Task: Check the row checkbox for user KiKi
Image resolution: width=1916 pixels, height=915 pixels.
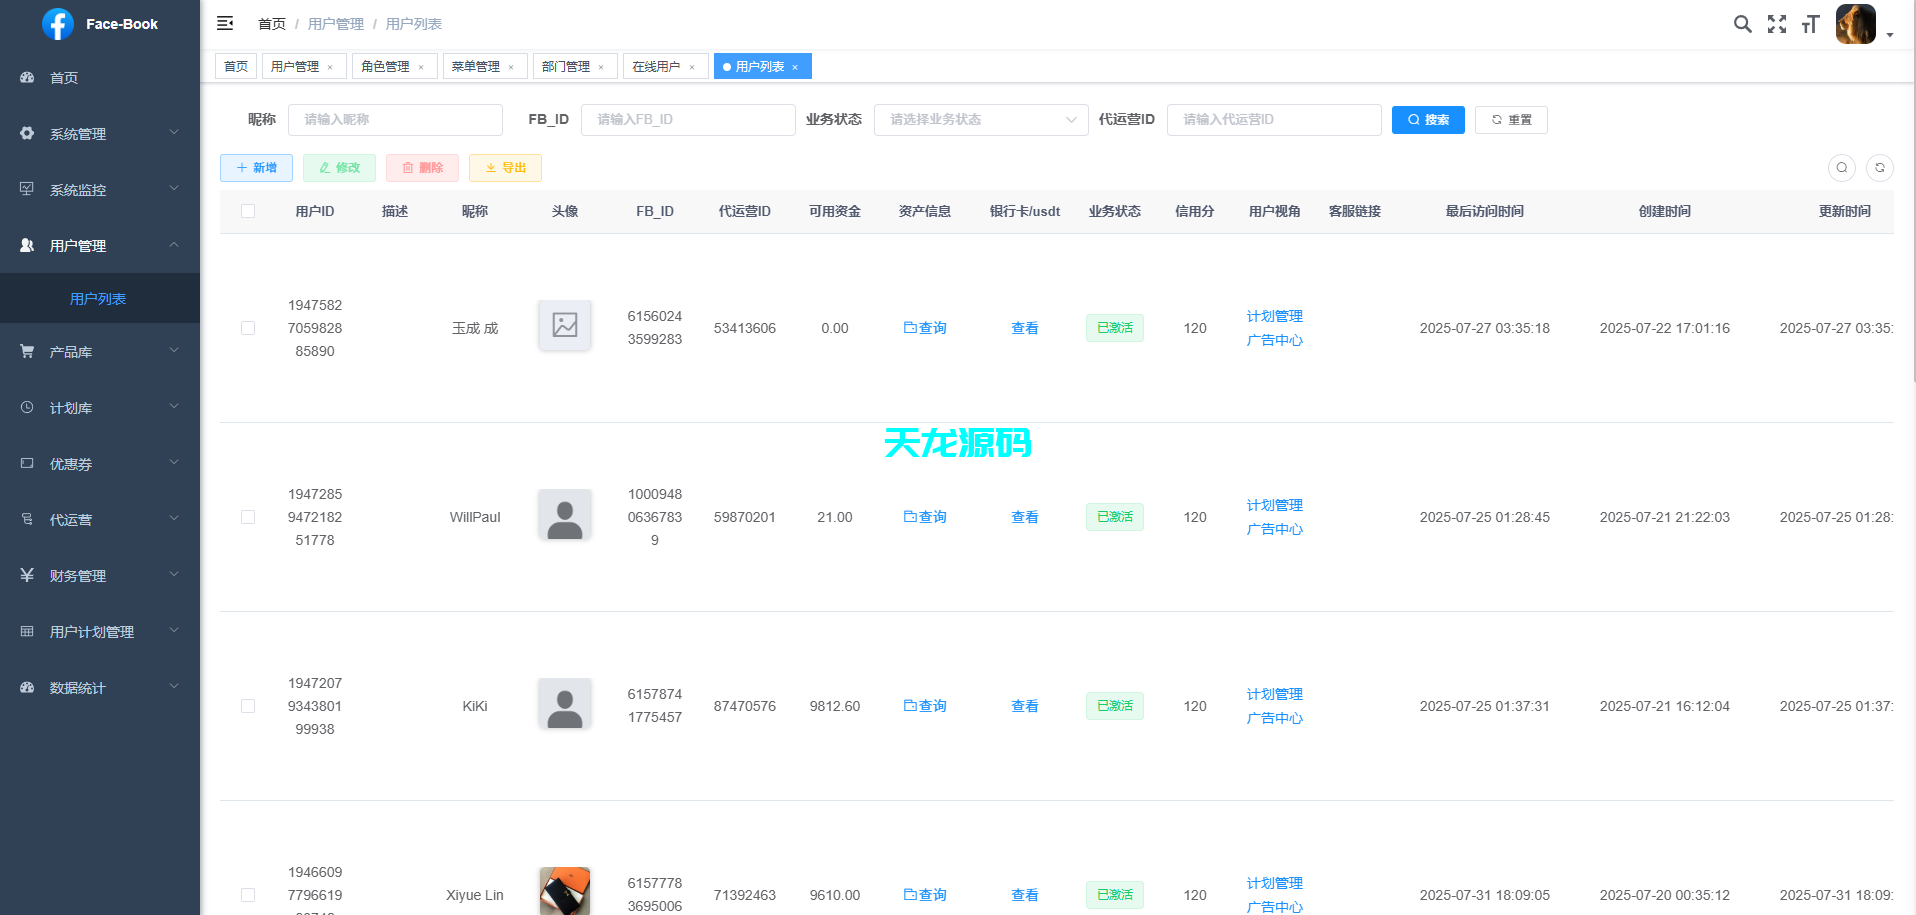Action: [x=248, y=705]
